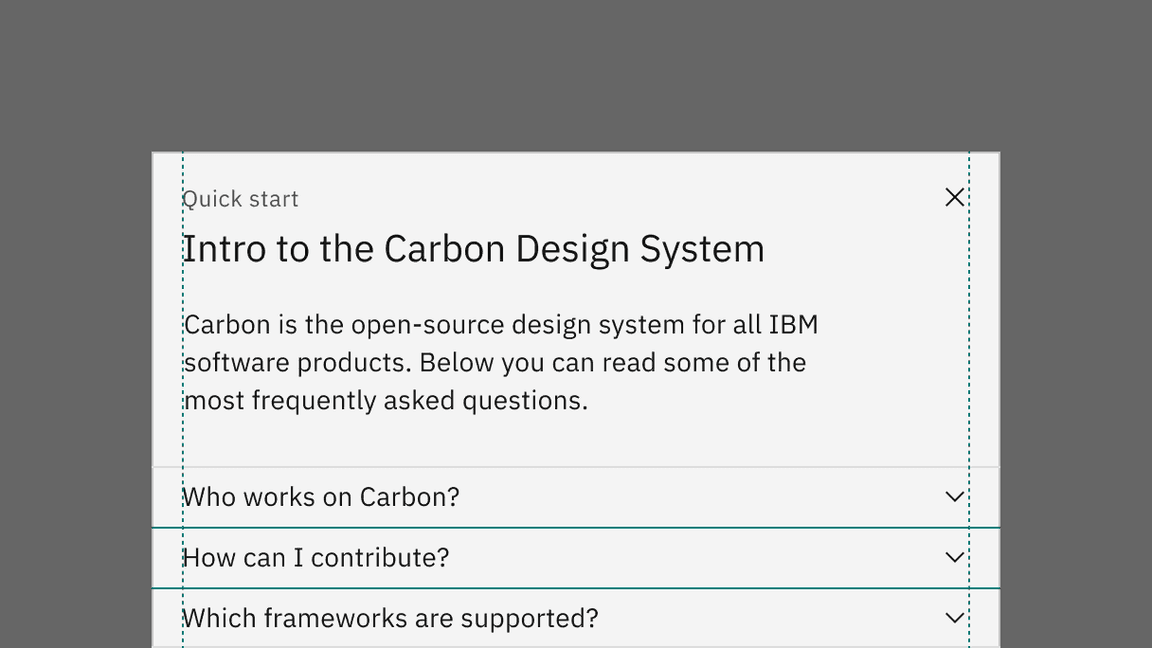Click the last line ending "asked questions."
This screenshot has height=648, width=1152.
(x=386, y=400)
